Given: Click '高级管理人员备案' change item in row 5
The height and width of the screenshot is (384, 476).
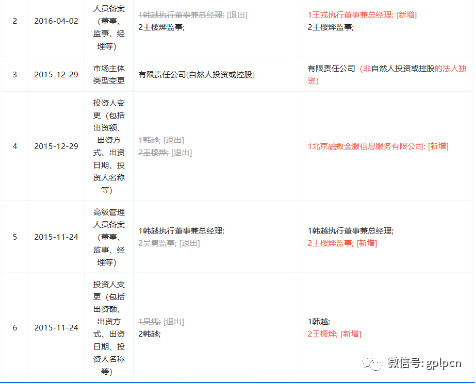Looking at the screenshot, I should pyautogui.click(x=109, y=237).
